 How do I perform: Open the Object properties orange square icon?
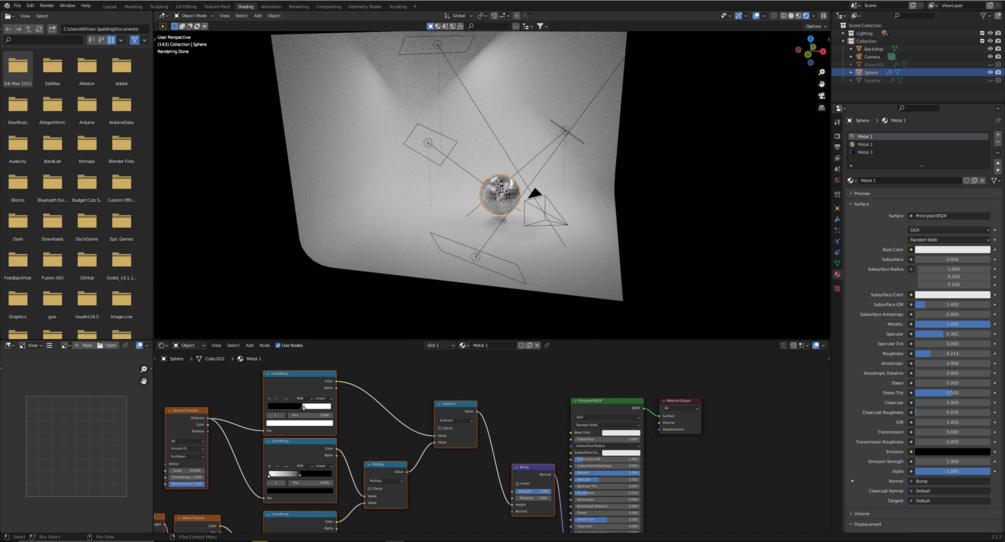click(837, 208)
